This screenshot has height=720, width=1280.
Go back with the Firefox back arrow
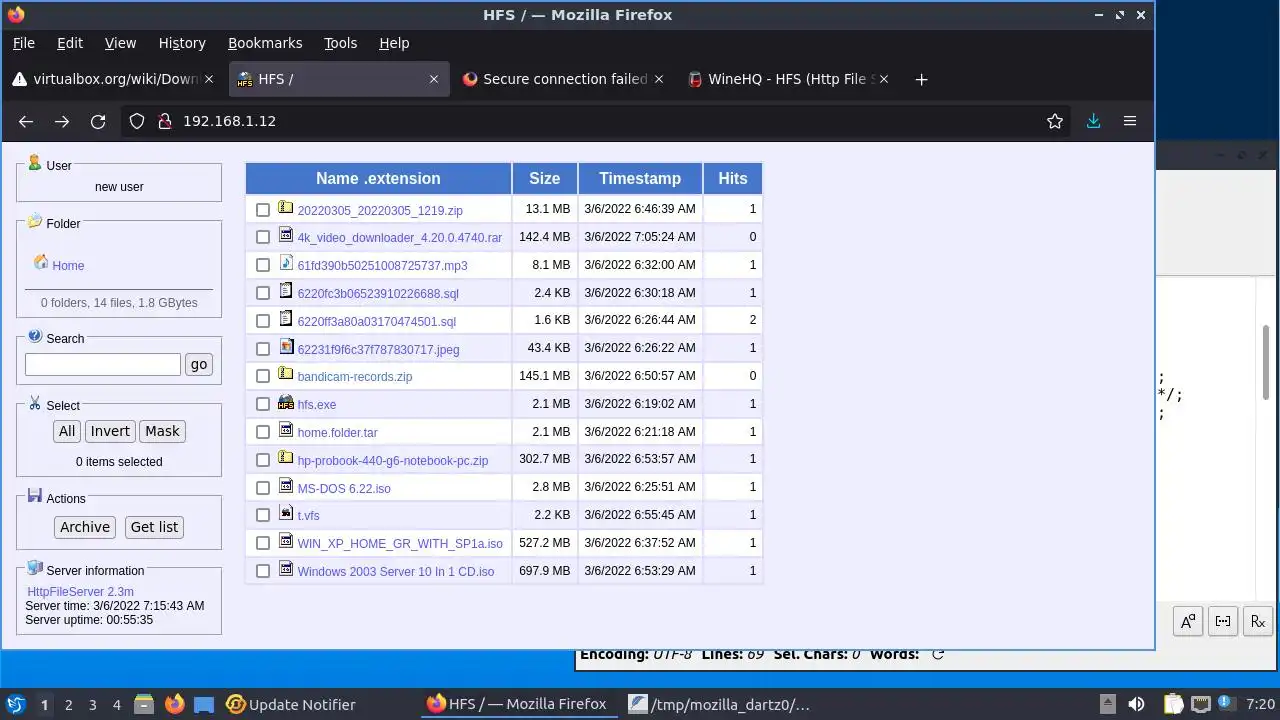click(x=26, y=121)
